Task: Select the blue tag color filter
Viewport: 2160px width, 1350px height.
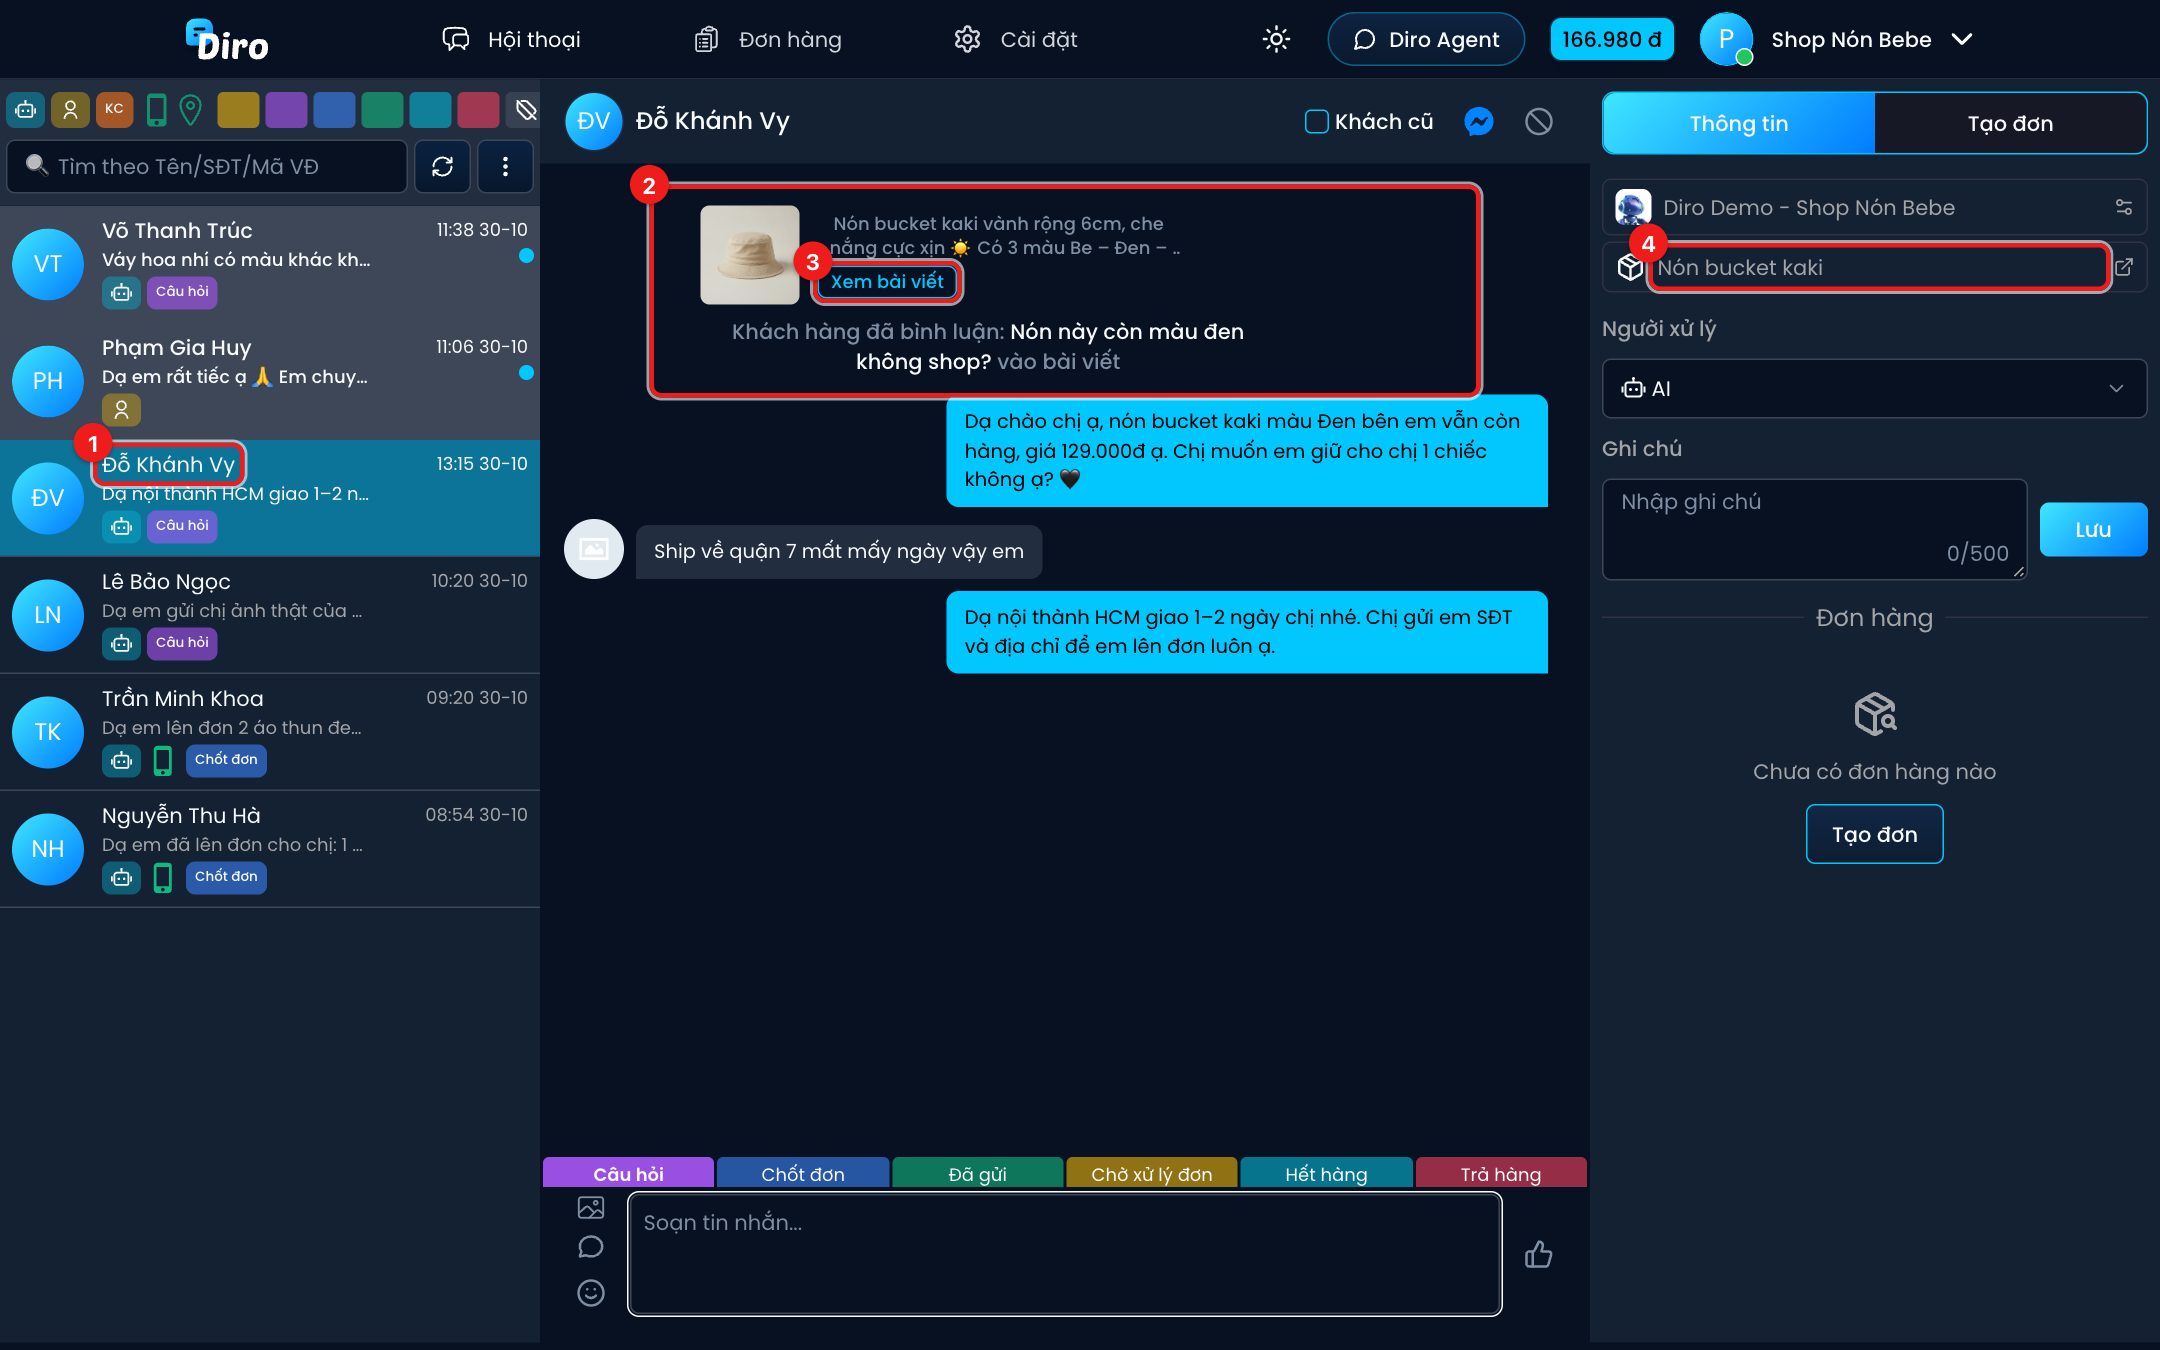Action: pyautogui.click(x=334, y=110)
